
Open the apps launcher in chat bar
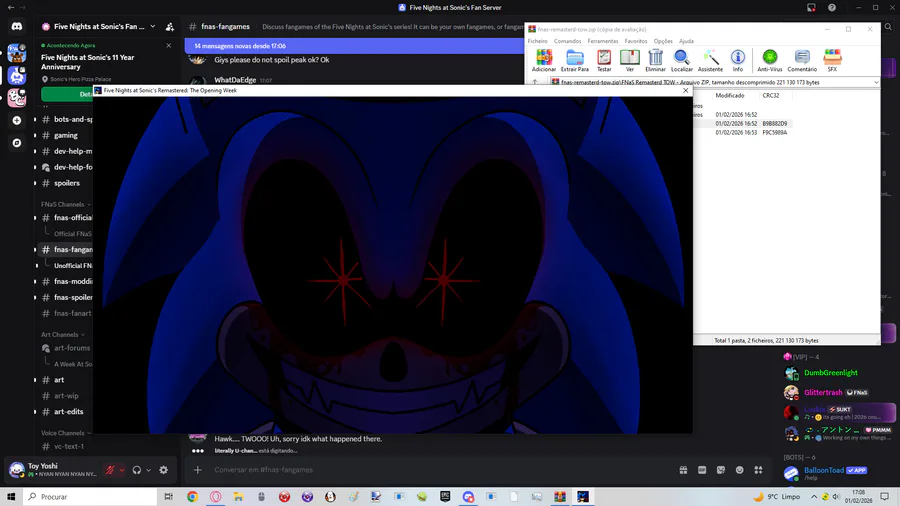758,470
